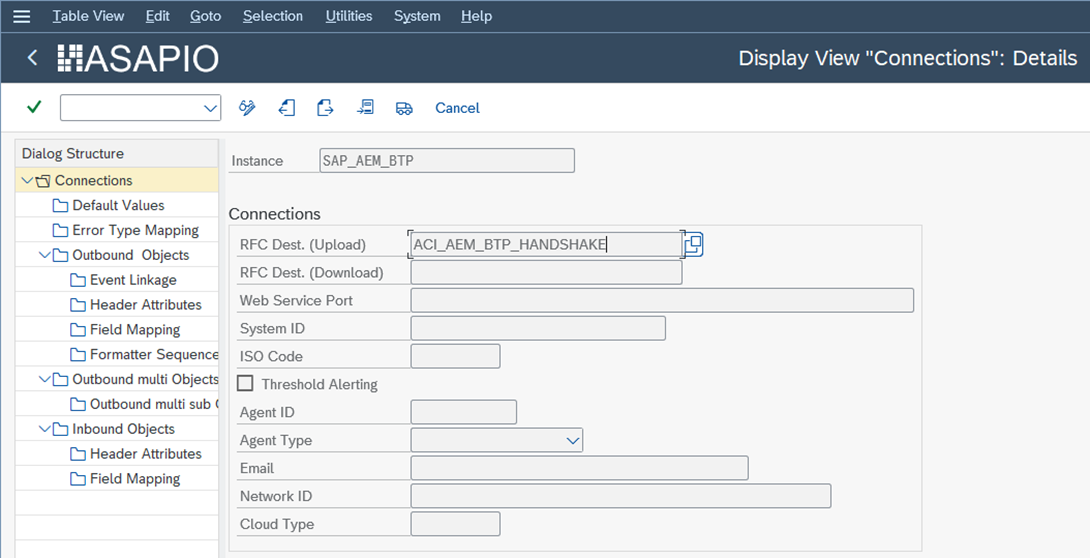Select Header Attributes under Inbound Objects
The width and height of the screenshot is (1090, 558).
click(145, 454)
